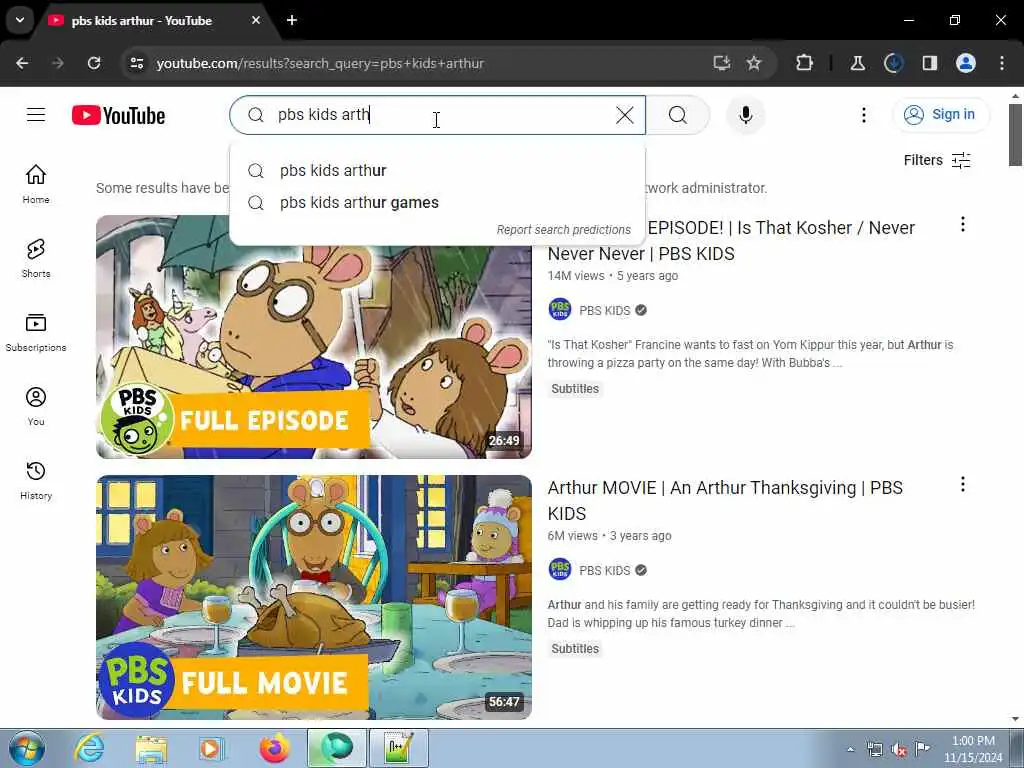Sign in to YouTube
This screenshot has width=1024, height=768.
pos(941,115)
